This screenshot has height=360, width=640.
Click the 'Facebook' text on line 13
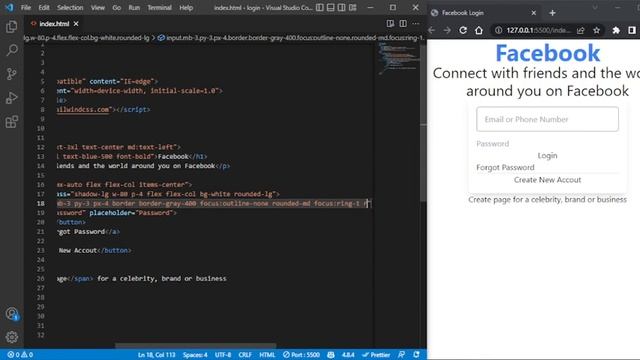pyautogui.click(x=173, y=156)
